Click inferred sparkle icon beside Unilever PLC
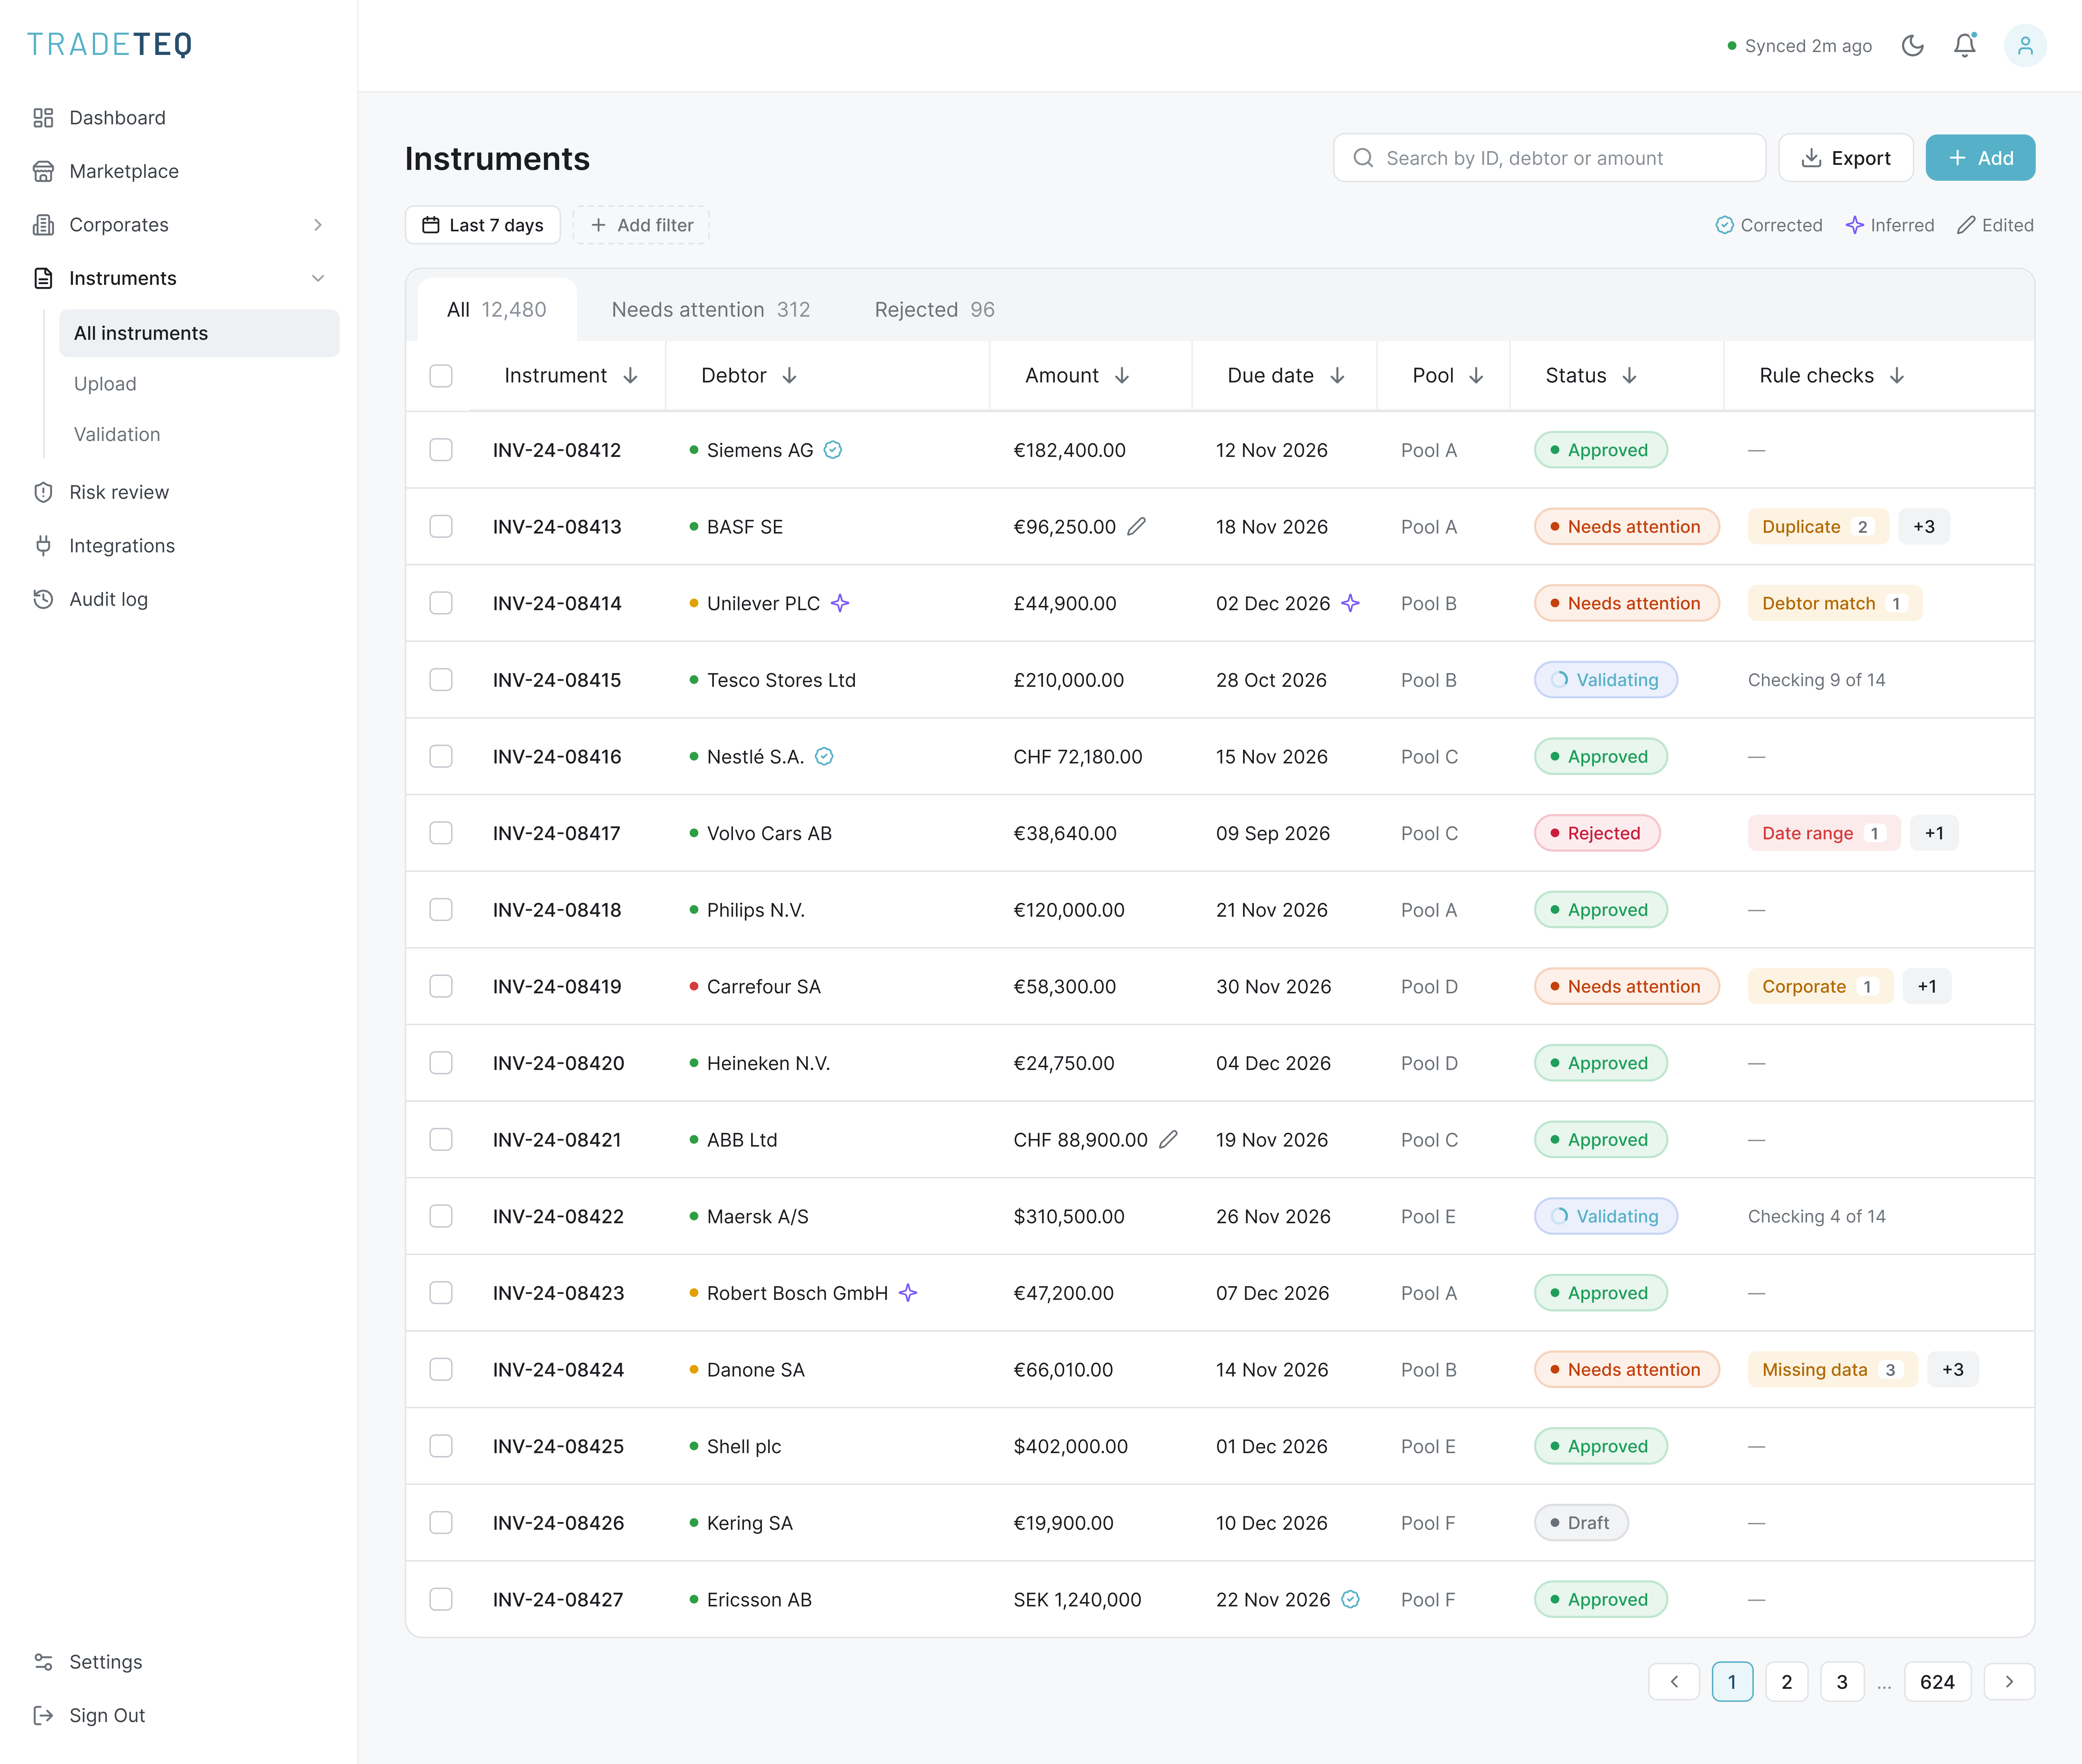Screen dimensions: 2082x1764 tap(840, 603)
